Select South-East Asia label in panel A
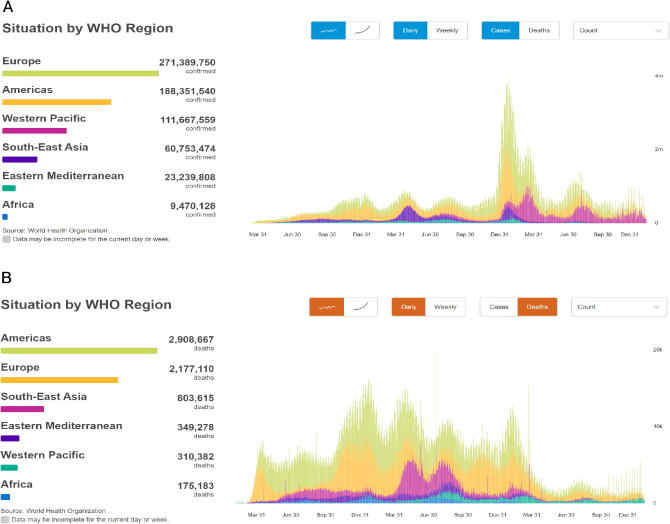This screenshot has width=670, height=524. click(45, 147)
